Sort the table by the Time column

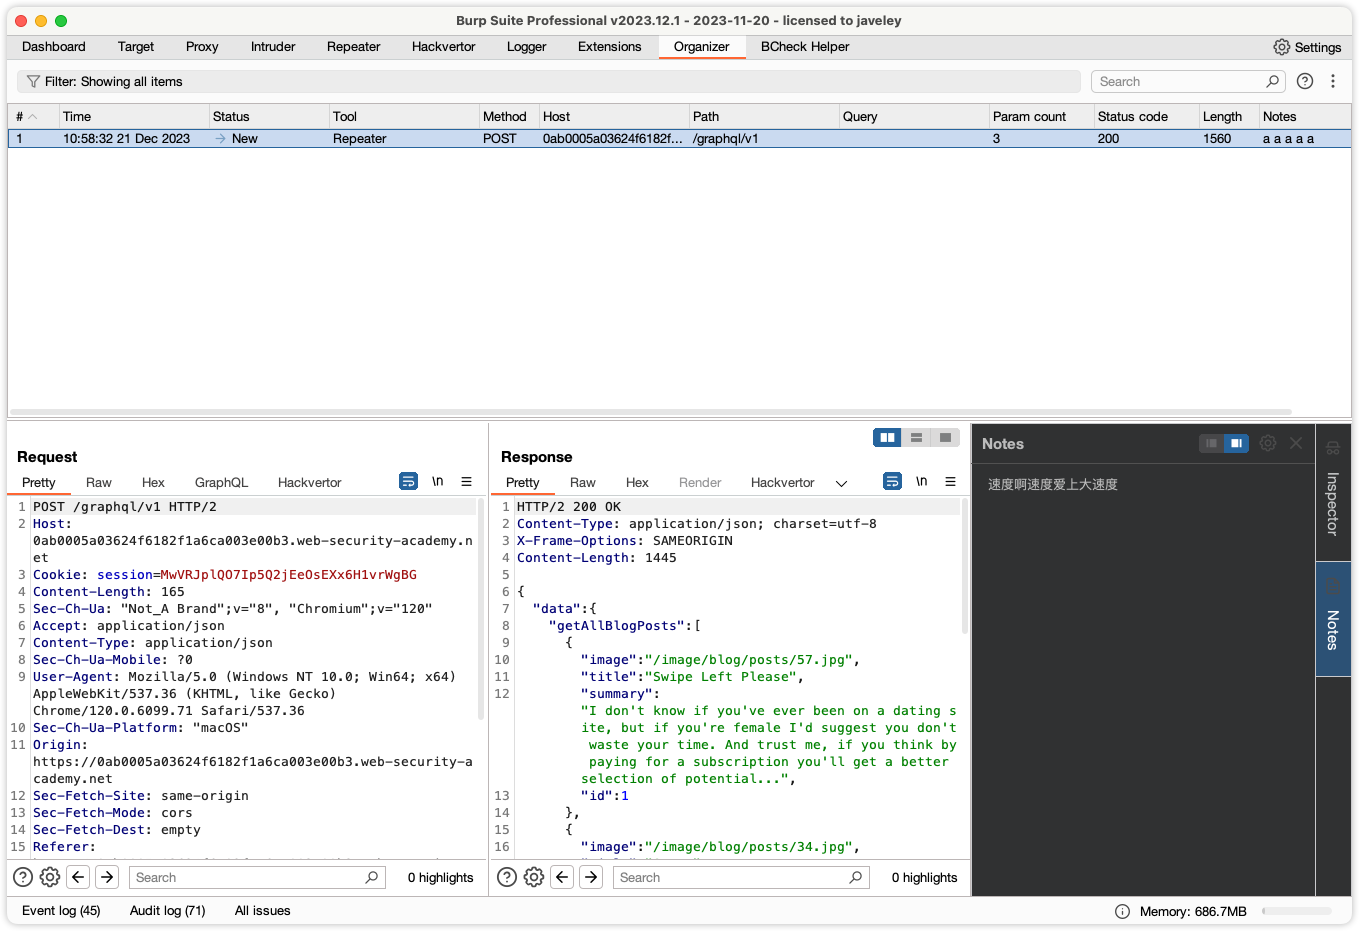pos(134,117)
